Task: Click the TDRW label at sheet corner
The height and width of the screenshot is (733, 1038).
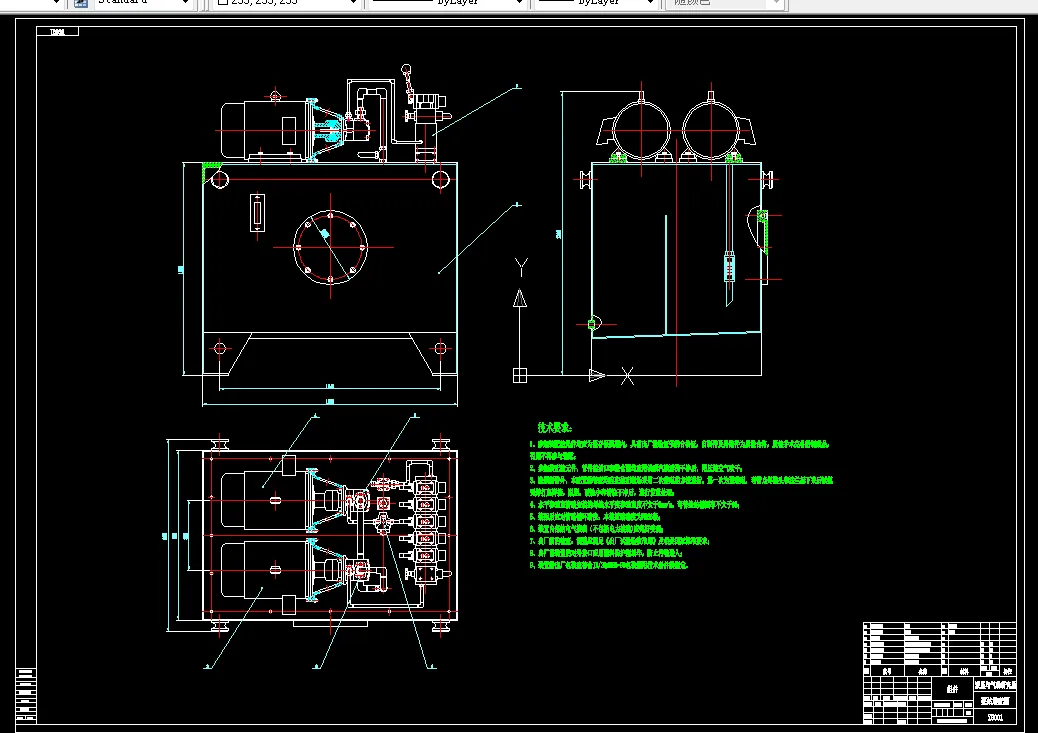Action: coord(58,32)
